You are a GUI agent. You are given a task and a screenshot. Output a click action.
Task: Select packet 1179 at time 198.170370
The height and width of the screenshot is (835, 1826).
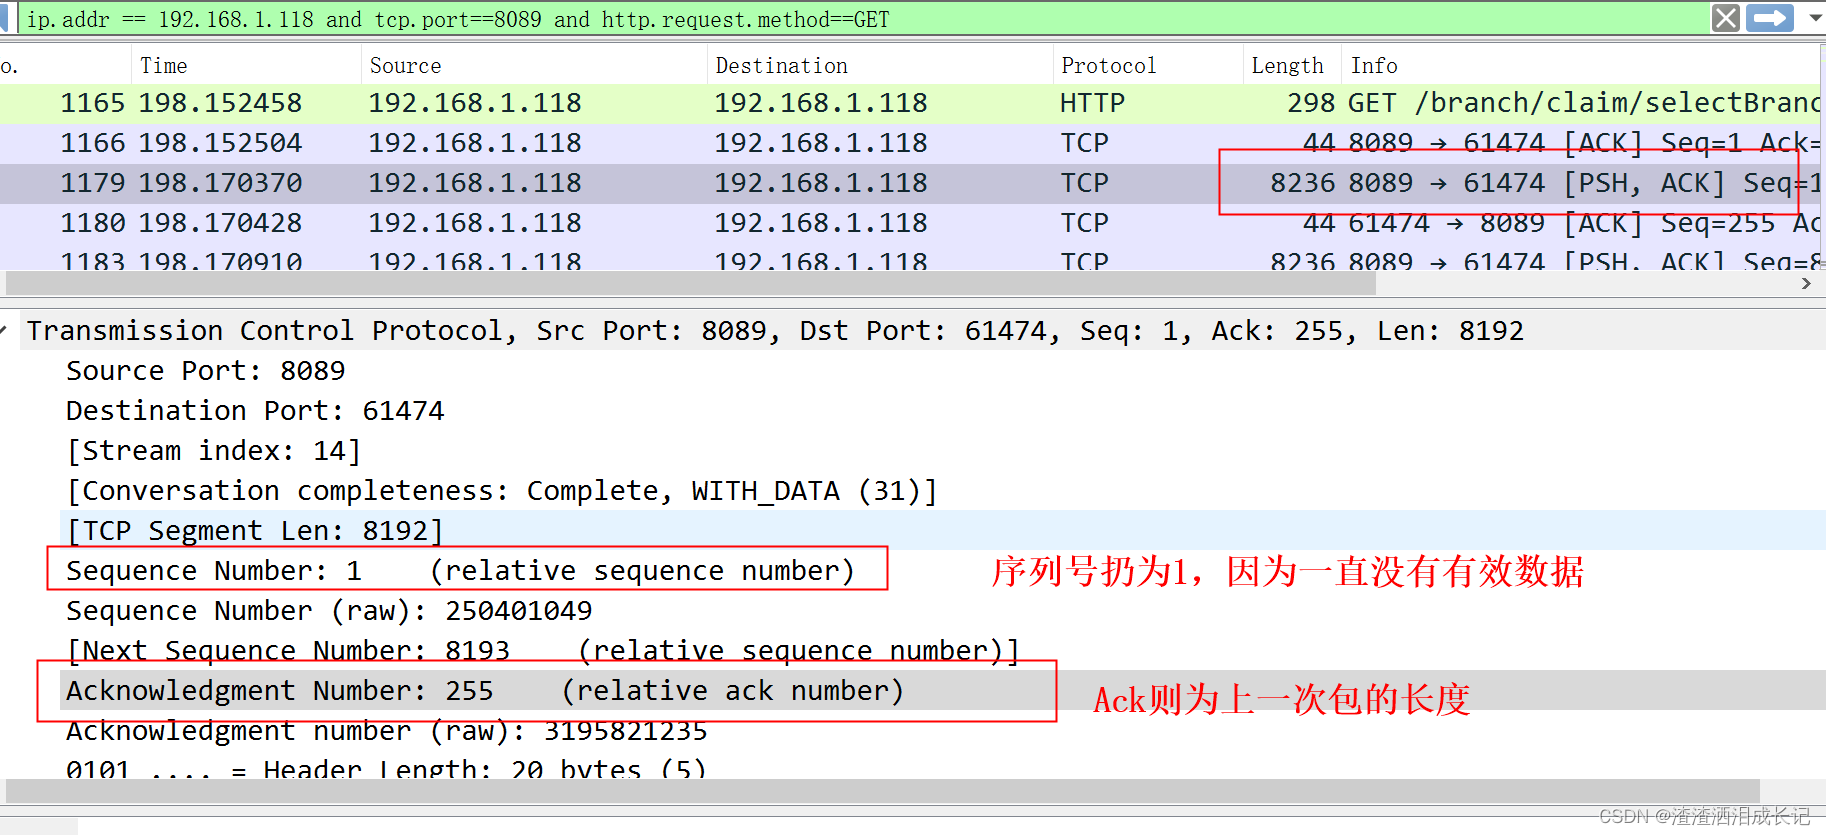[x=910, y=183]
